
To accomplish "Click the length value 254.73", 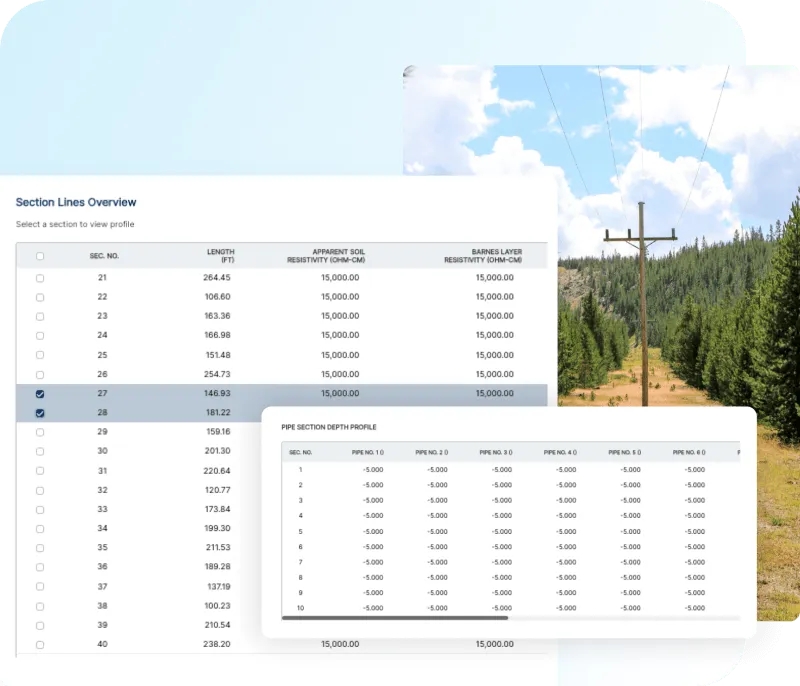I will 217,374.
